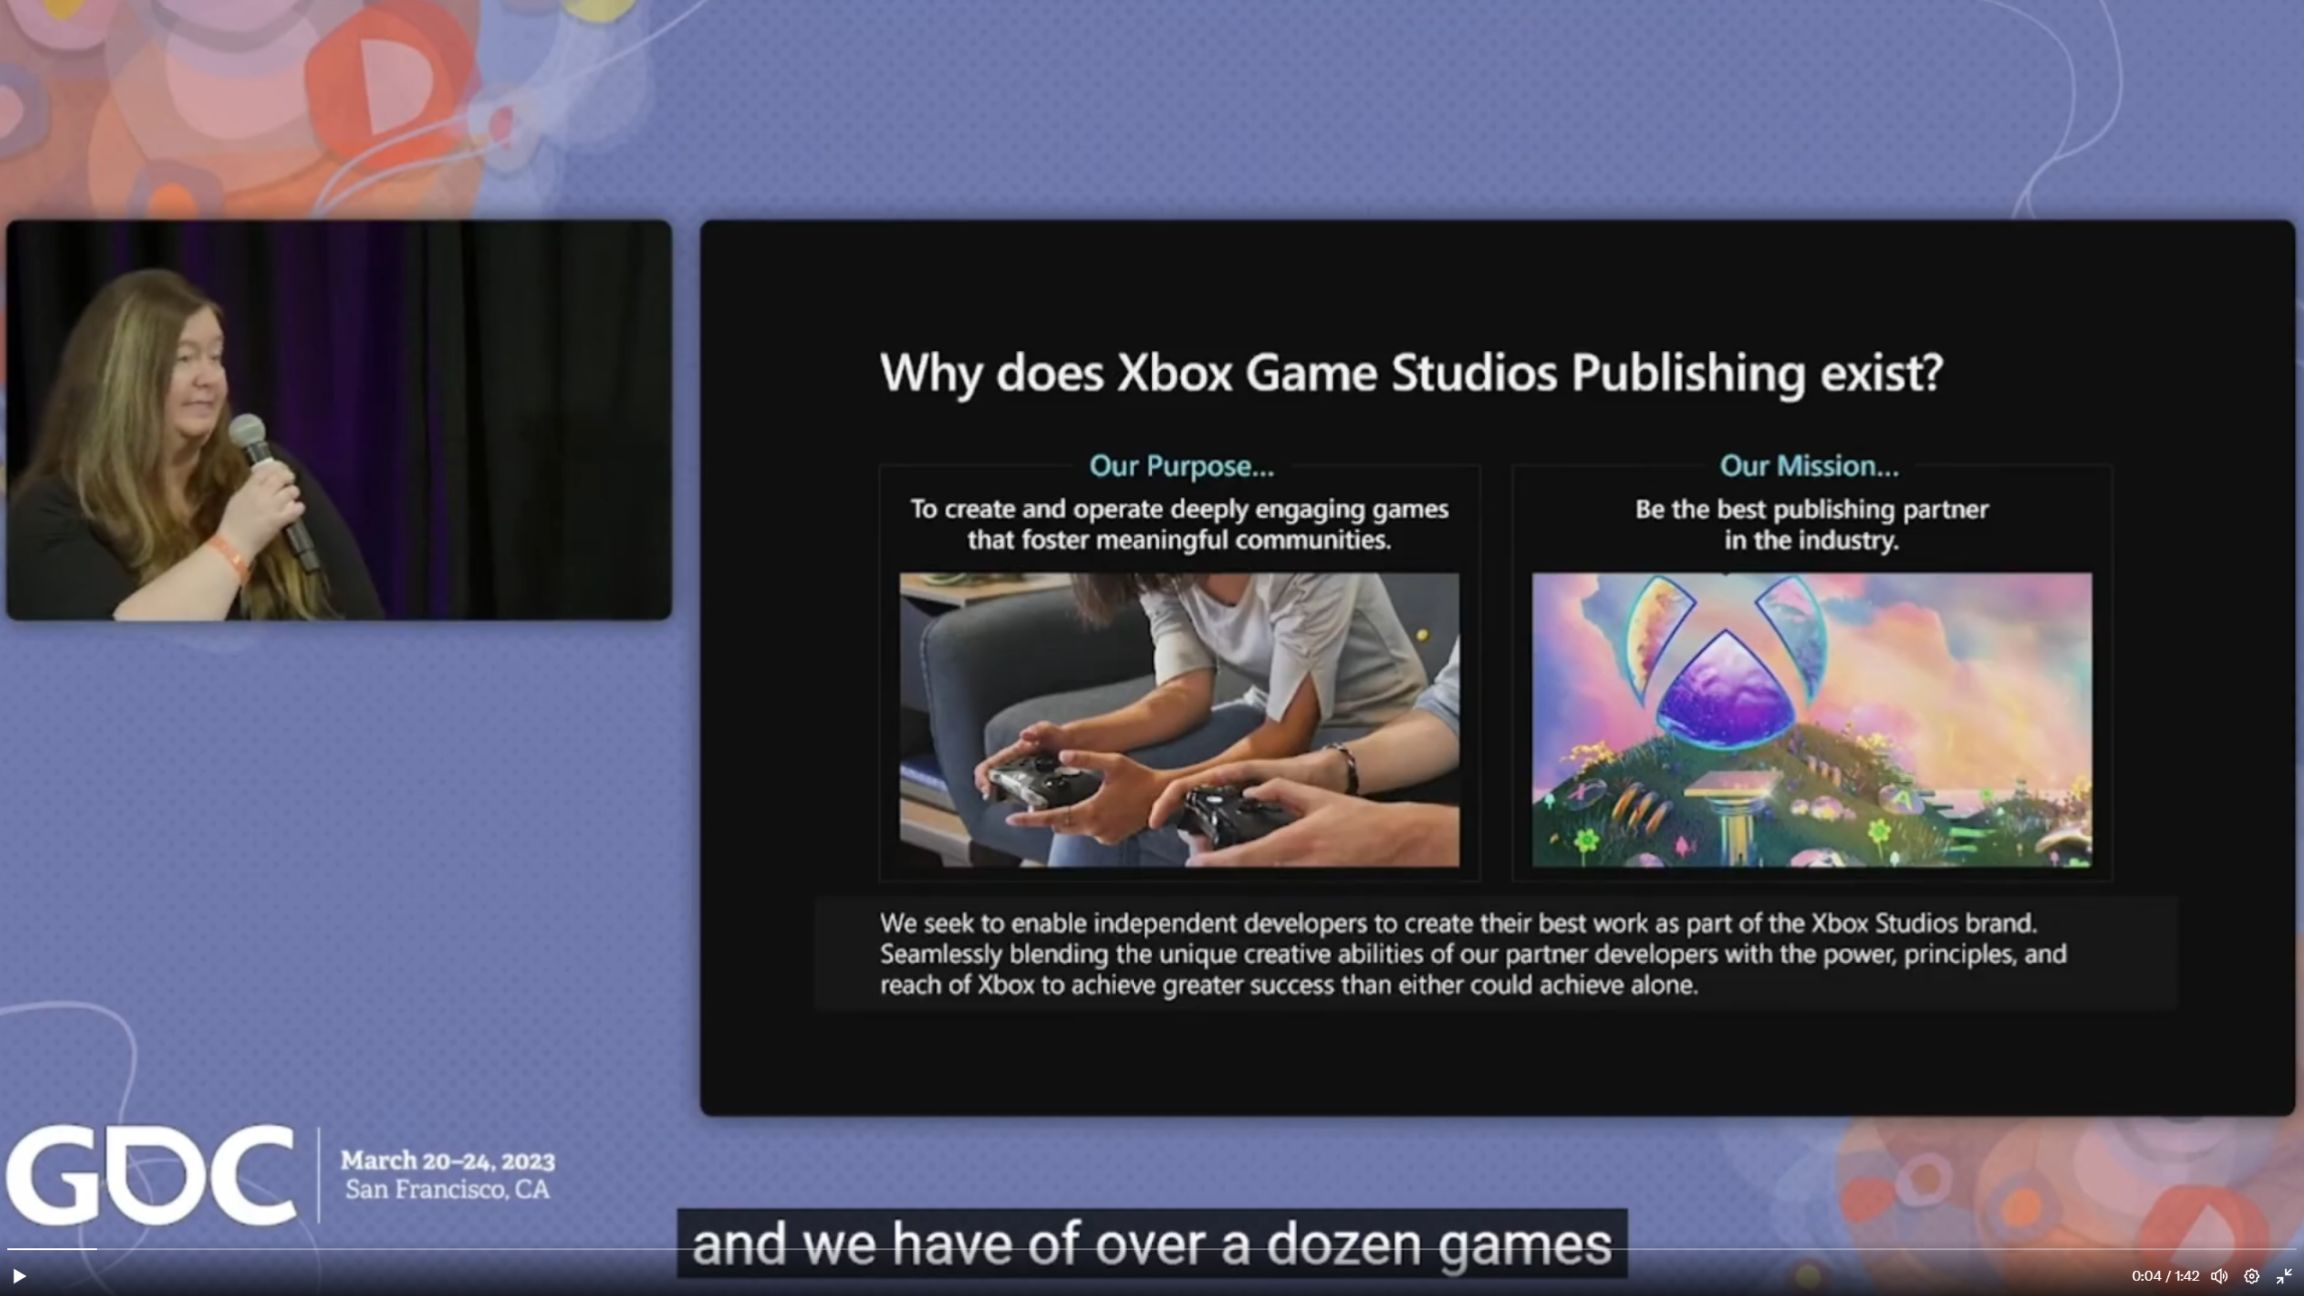
Task: Click the 0:04 / 1:42 time display
Action: tap(2165, 1276)
